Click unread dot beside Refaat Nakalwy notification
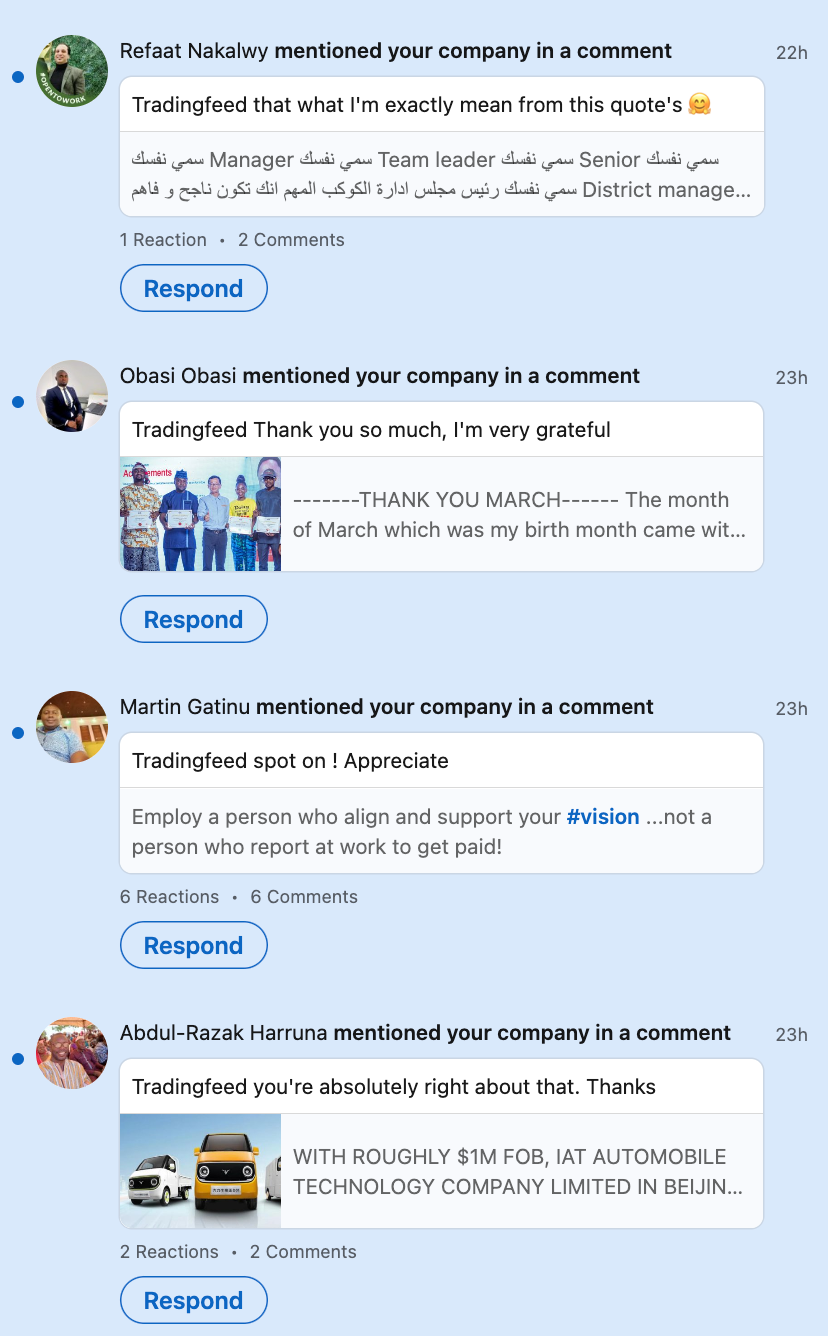The height and width of the screenshot is (1336, 828). (17, 77)
